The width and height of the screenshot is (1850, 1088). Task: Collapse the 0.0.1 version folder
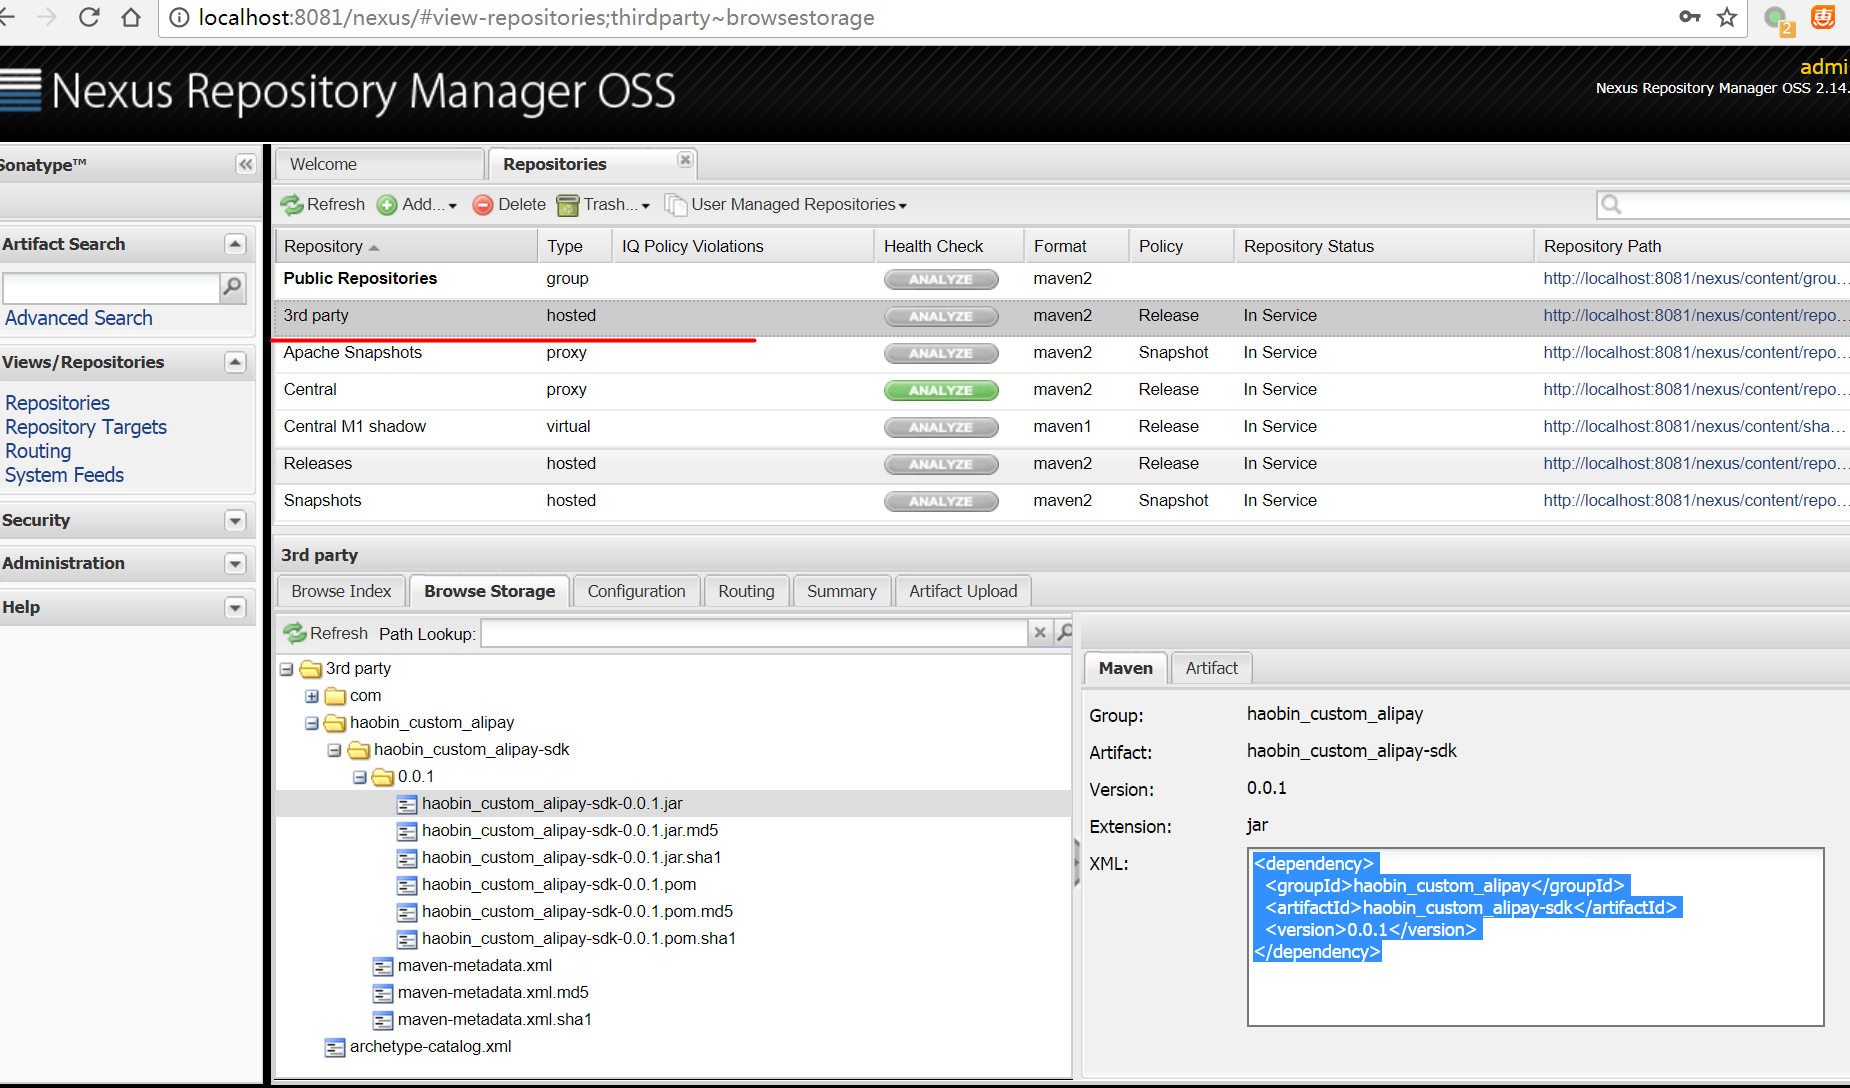(x=359, y=777)
